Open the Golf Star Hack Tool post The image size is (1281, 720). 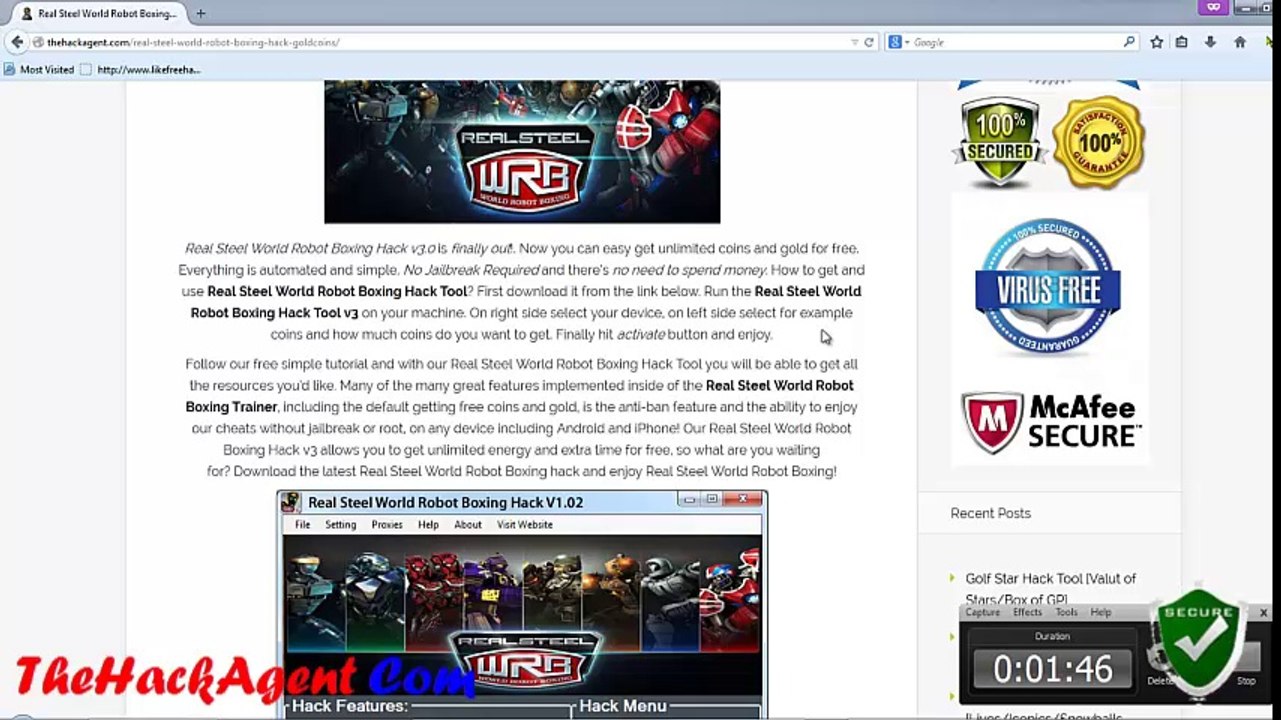coord(1050,589)
